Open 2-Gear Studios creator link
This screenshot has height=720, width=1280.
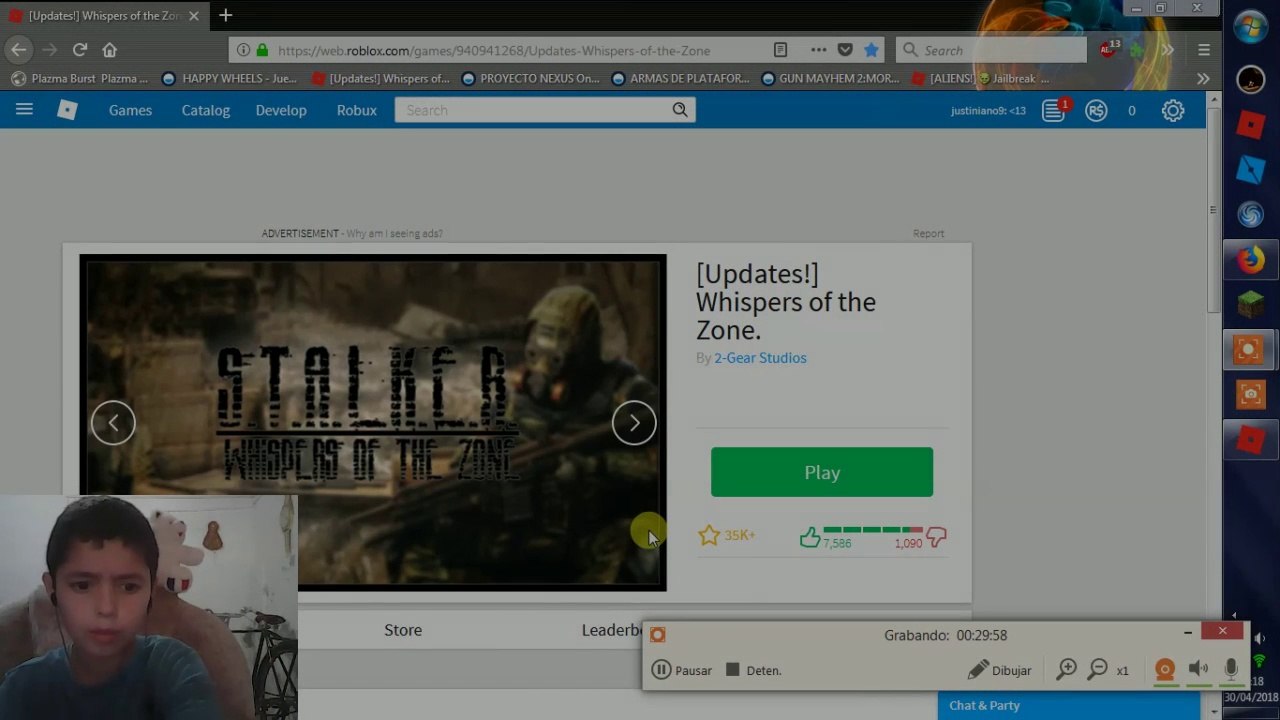[x=760, y=358]
